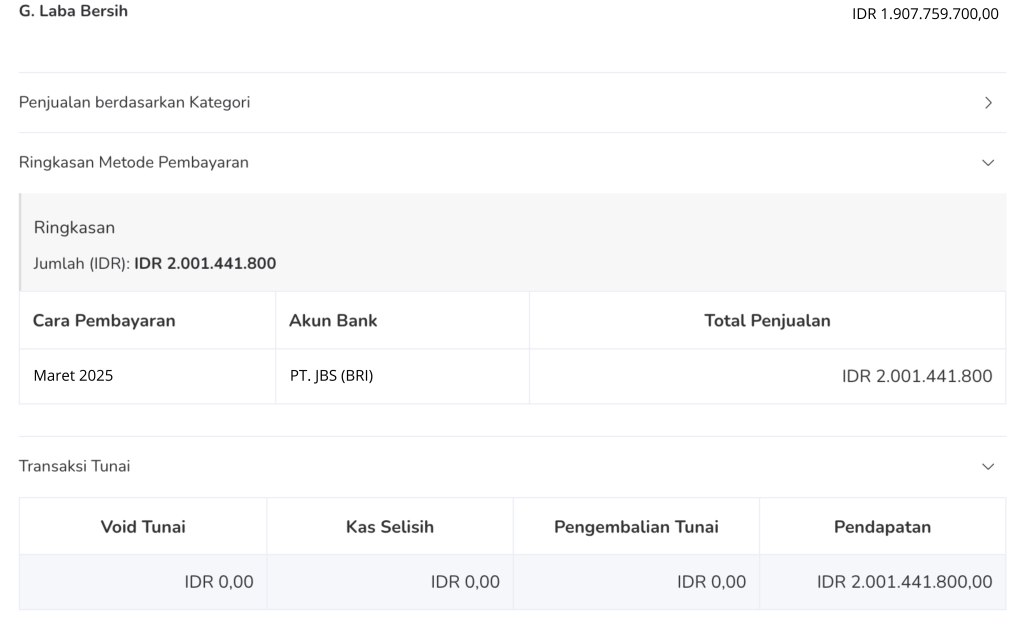Click the IDR 0,00 value under Void Tunai
The image size is (1024, 639).
[x=219, y=582]
